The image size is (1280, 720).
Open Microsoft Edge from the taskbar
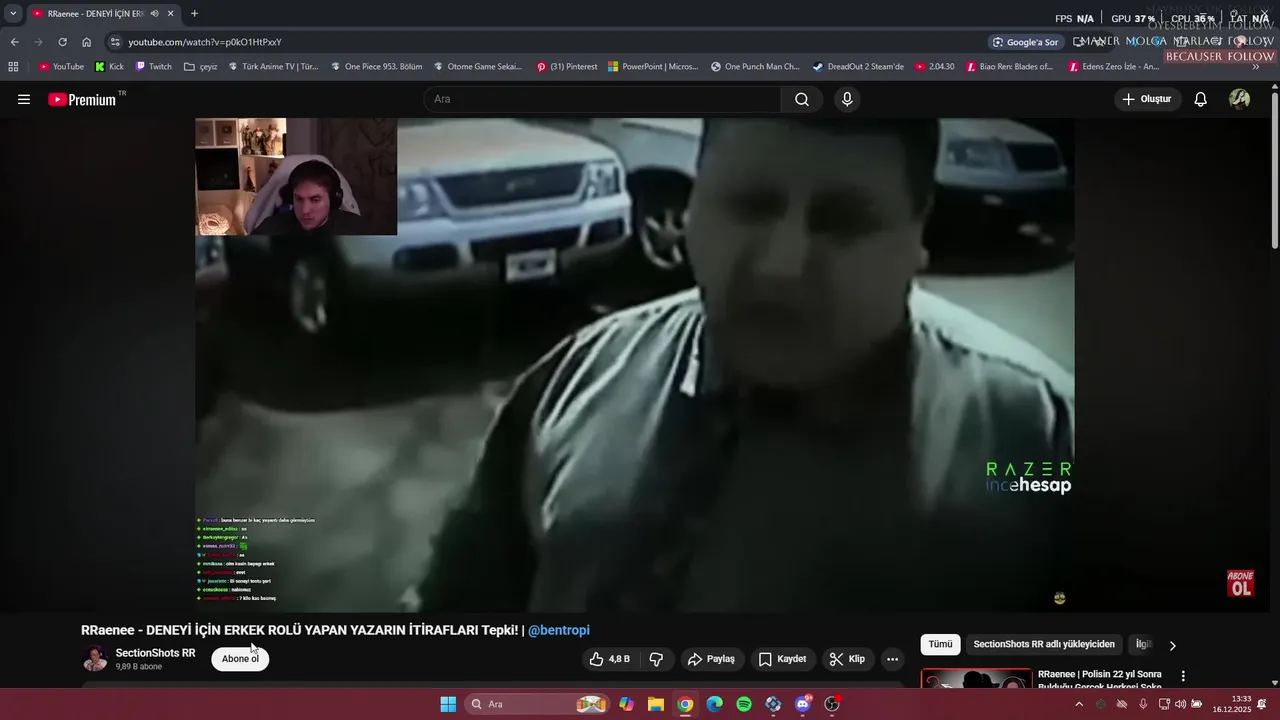[714, 704]
